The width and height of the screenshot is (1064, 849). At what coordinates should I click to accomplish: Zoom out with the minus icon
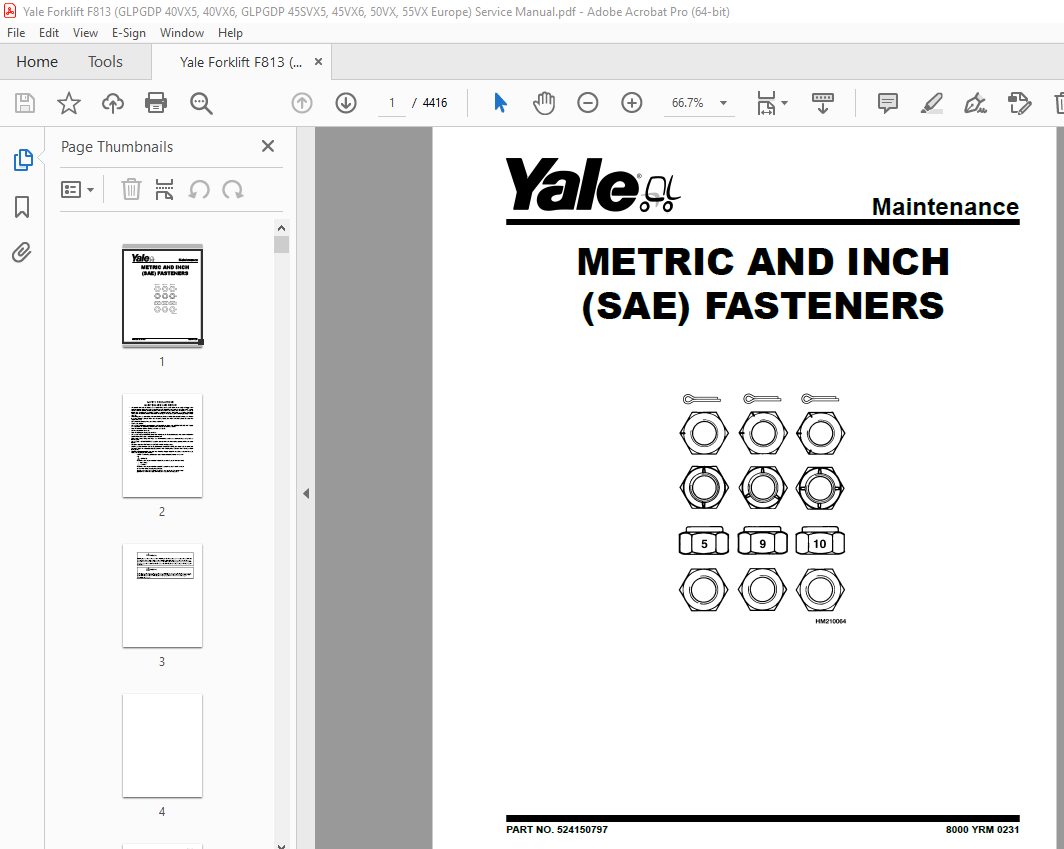(588, 103)
